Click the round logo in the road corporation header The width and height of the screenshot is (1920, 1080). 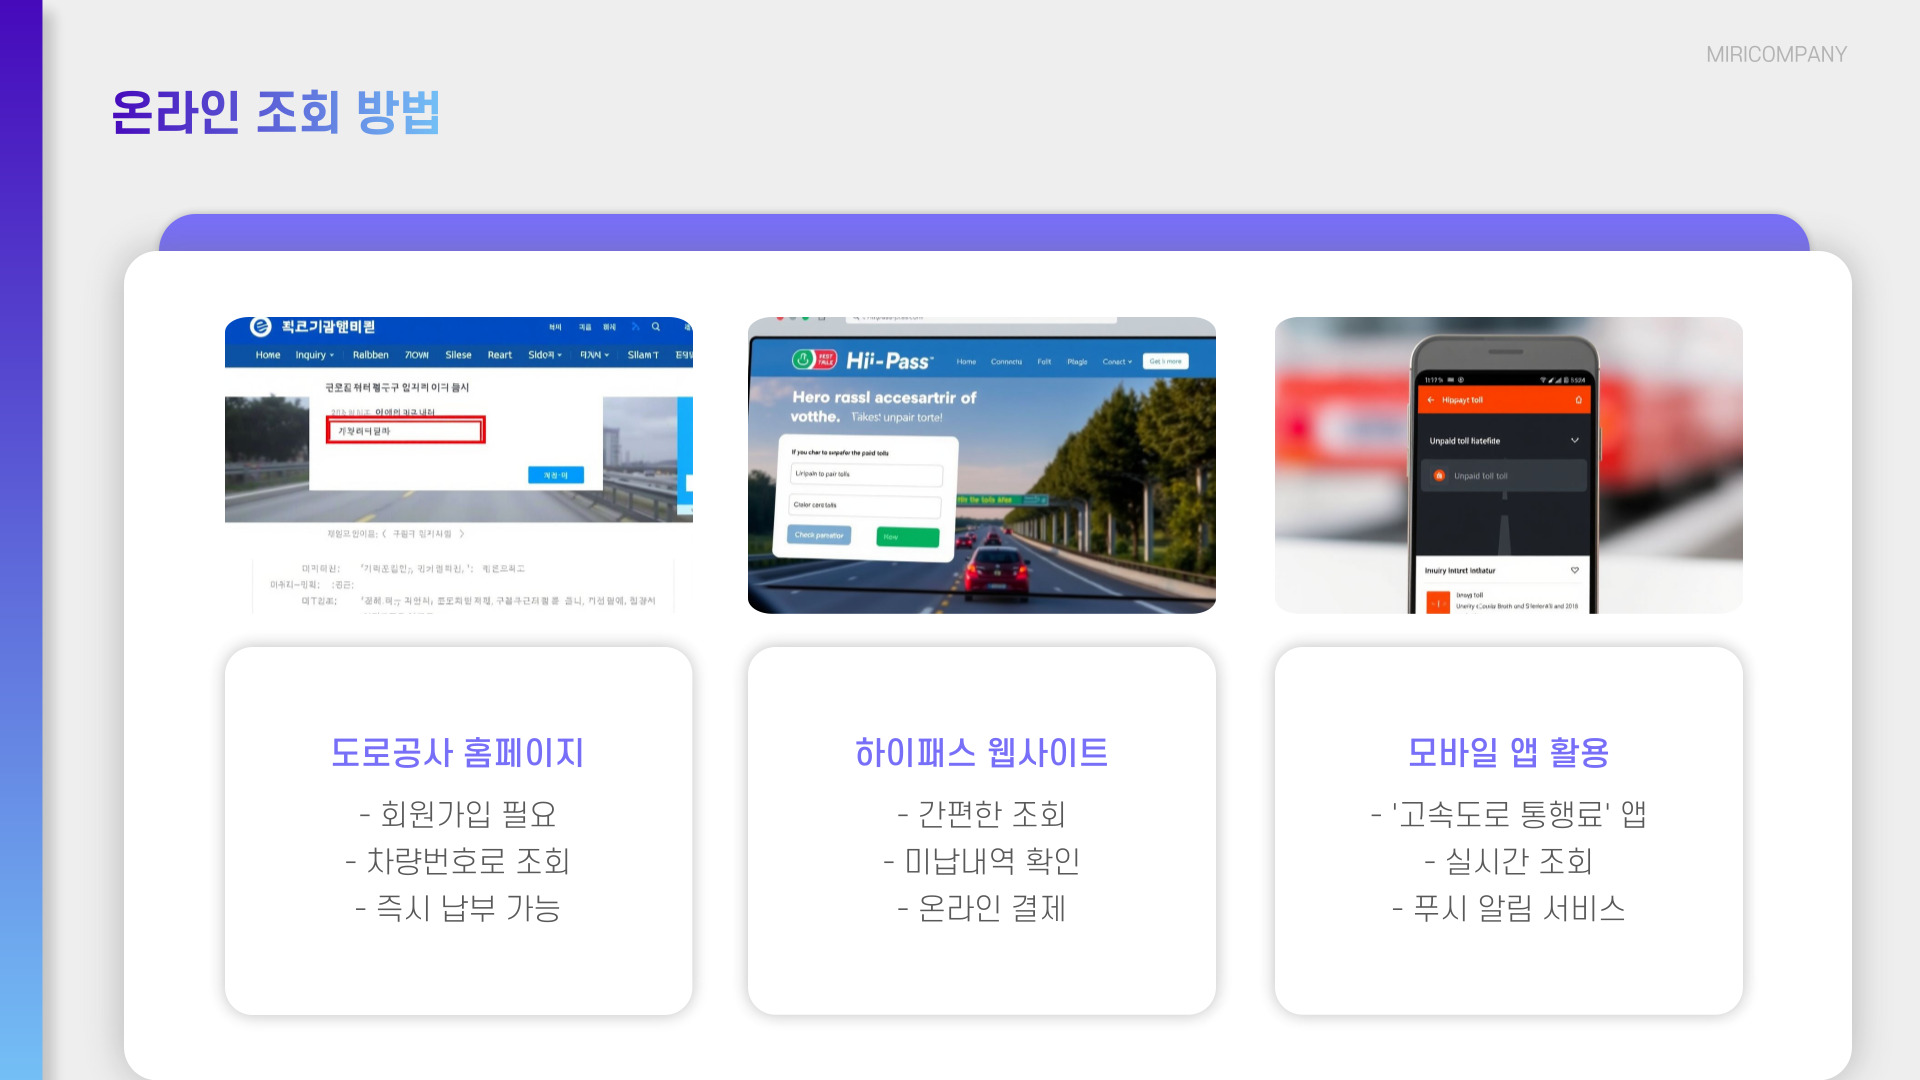260,327
